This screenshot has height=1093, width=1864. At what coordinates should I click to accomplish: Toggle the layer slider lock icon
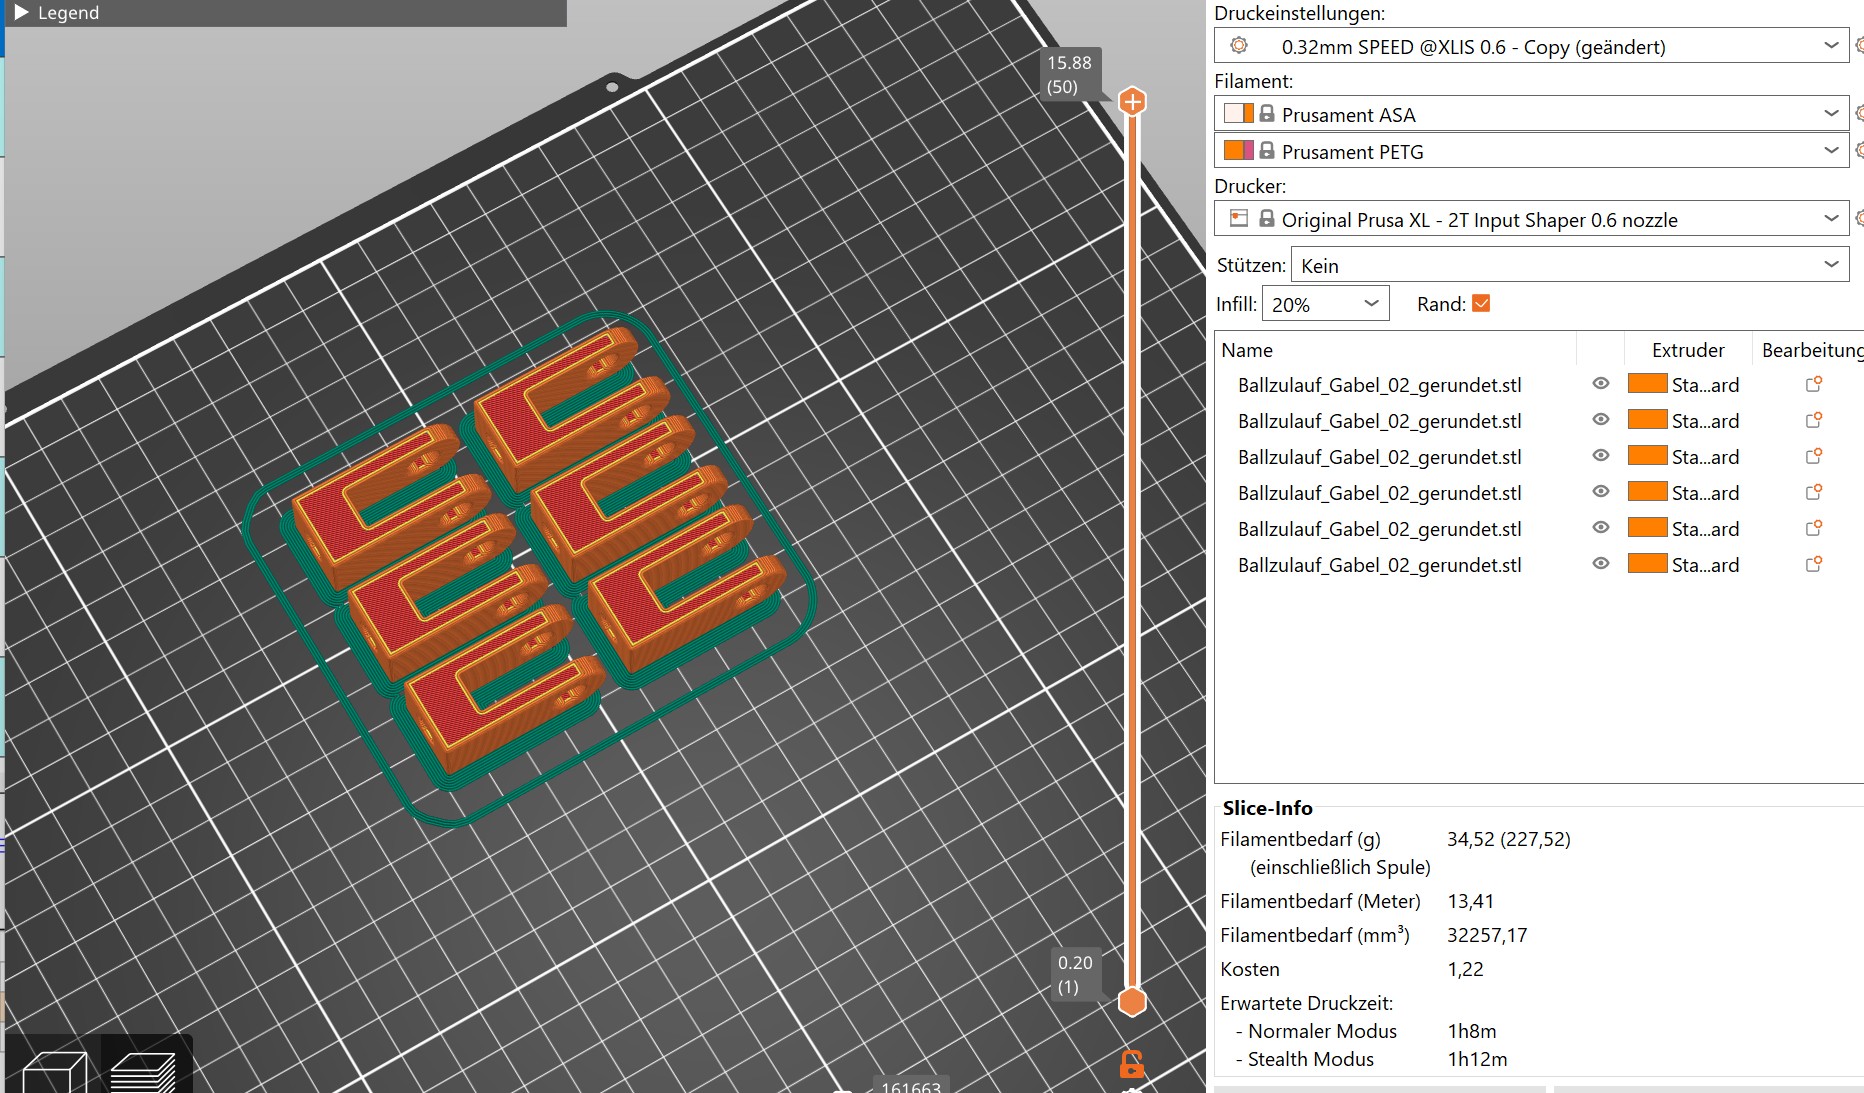(1132, 1064)
